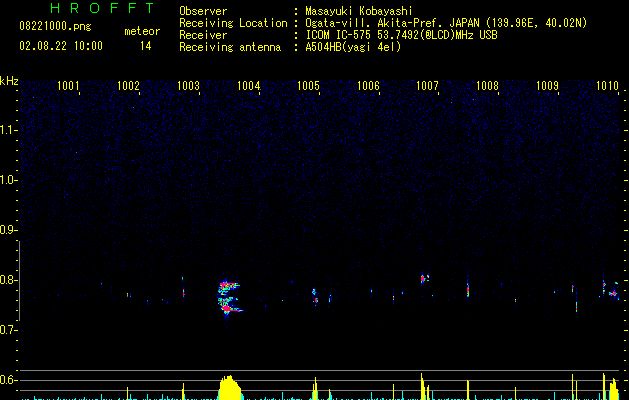Click the 1009 time axis marker
The image size is (629, 400).
[x=548, y=86]
